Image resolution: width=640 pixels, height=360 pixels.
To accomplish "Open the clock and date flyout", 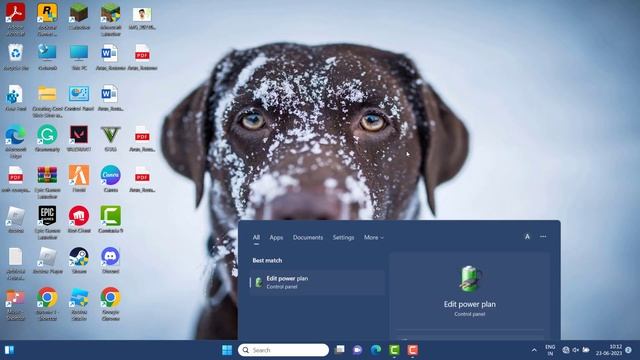I will coord(609,350).
